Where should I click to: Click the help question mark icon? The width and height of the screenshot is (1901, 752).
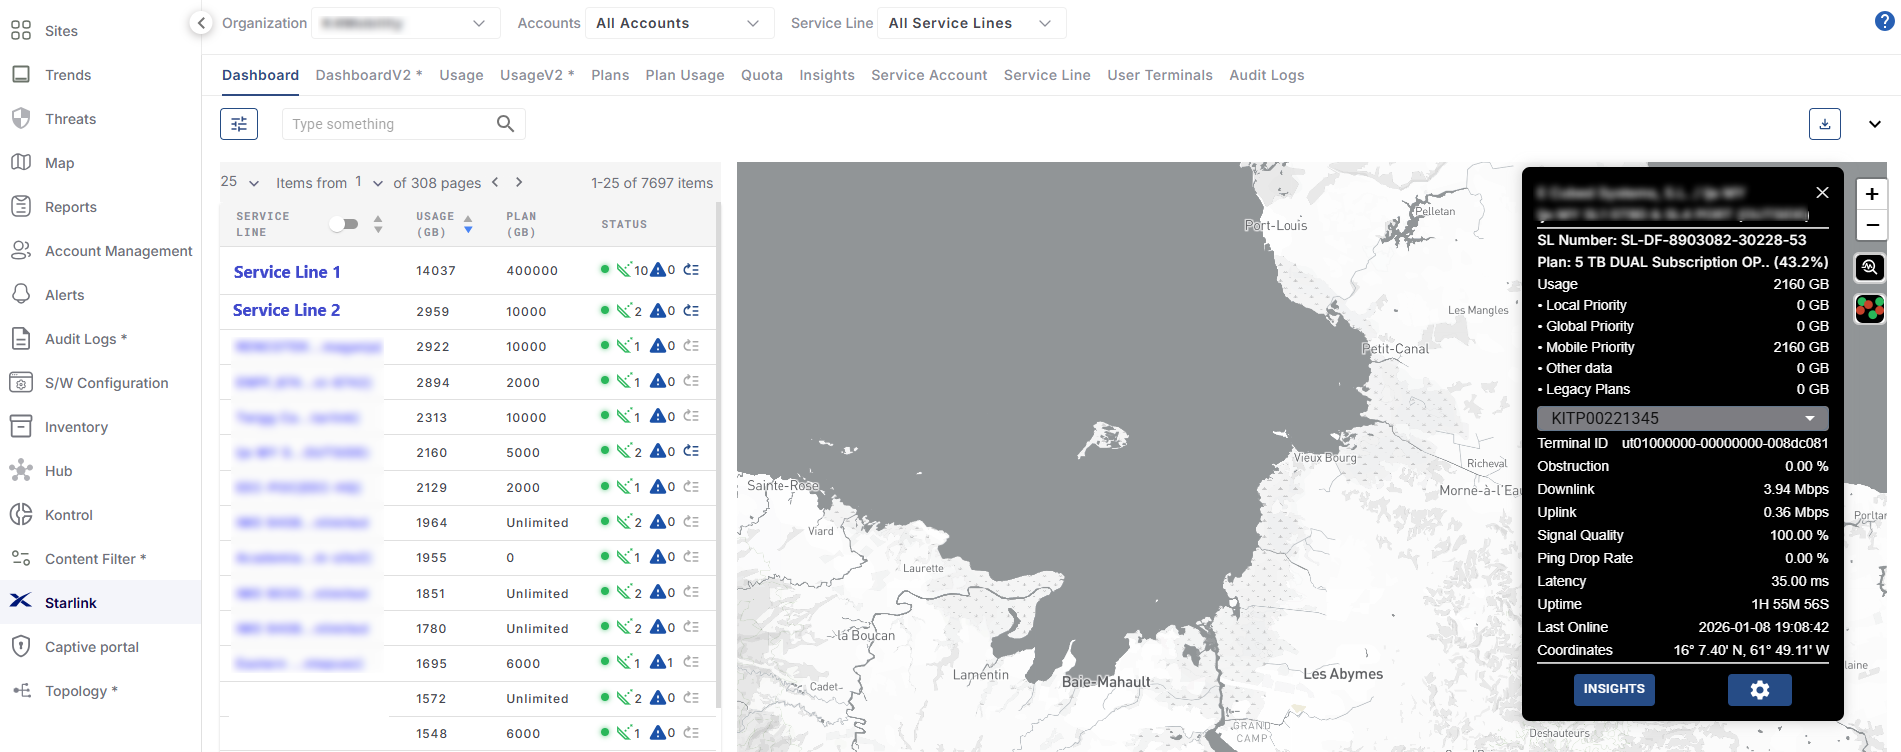tap(1883, 22)
